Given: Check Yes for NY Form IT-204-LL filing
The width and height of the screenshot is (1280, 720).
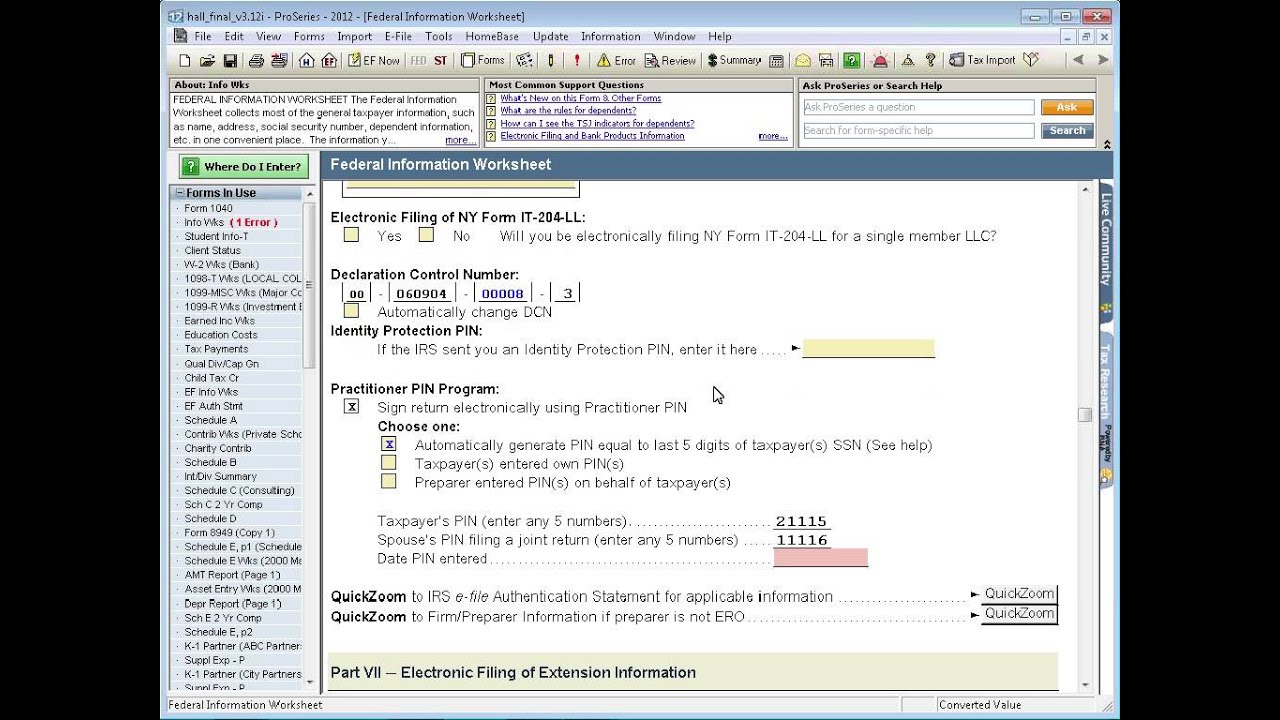Looking at the screenshot, I should click(351, 235).
